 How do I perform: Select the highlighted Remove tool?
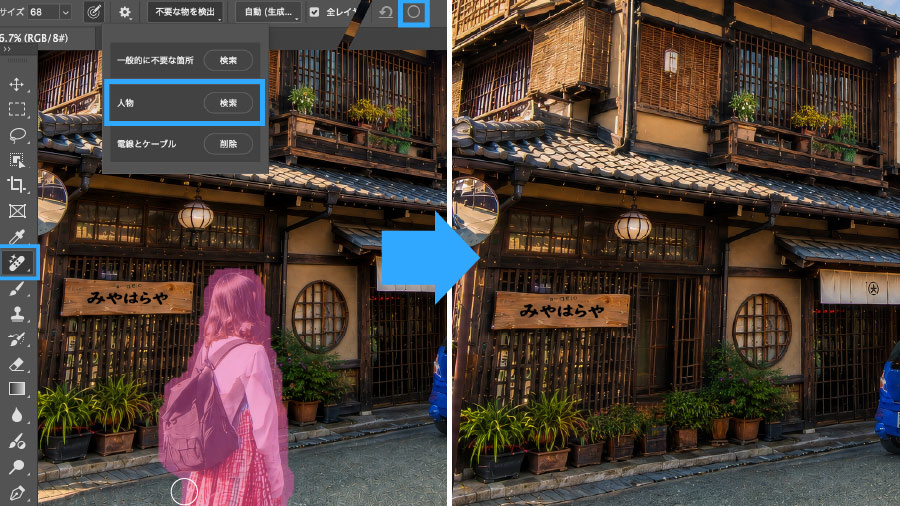[x=18, y=263]
